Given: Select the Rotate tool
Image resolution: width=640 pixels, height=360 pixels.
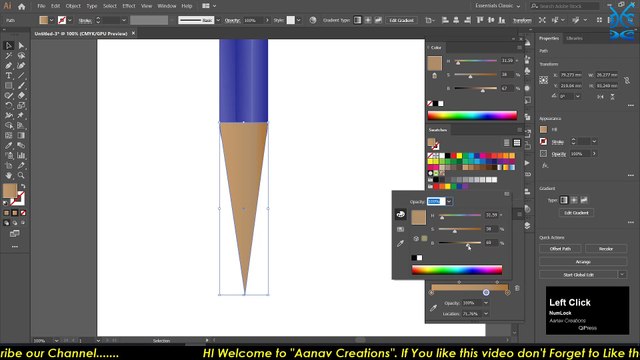Looking at the screenshot, I should click(x=9, y=106).
